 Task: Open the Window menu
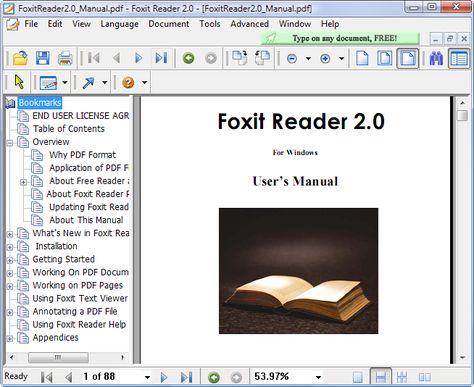click(295, 24)
